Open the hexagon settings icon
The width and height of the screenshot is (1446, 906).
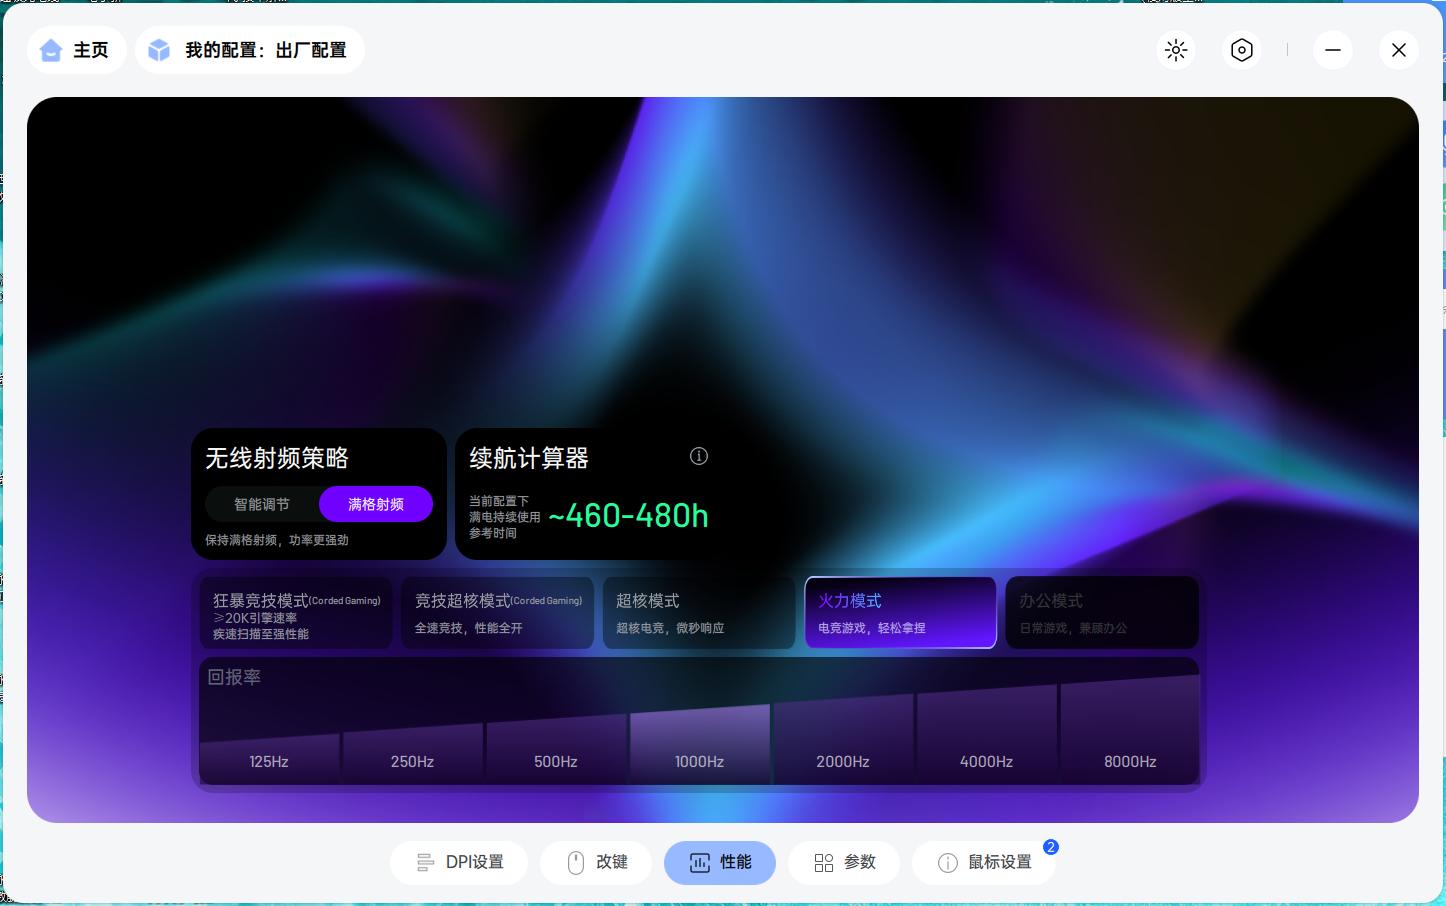(x=1241, y=50)
